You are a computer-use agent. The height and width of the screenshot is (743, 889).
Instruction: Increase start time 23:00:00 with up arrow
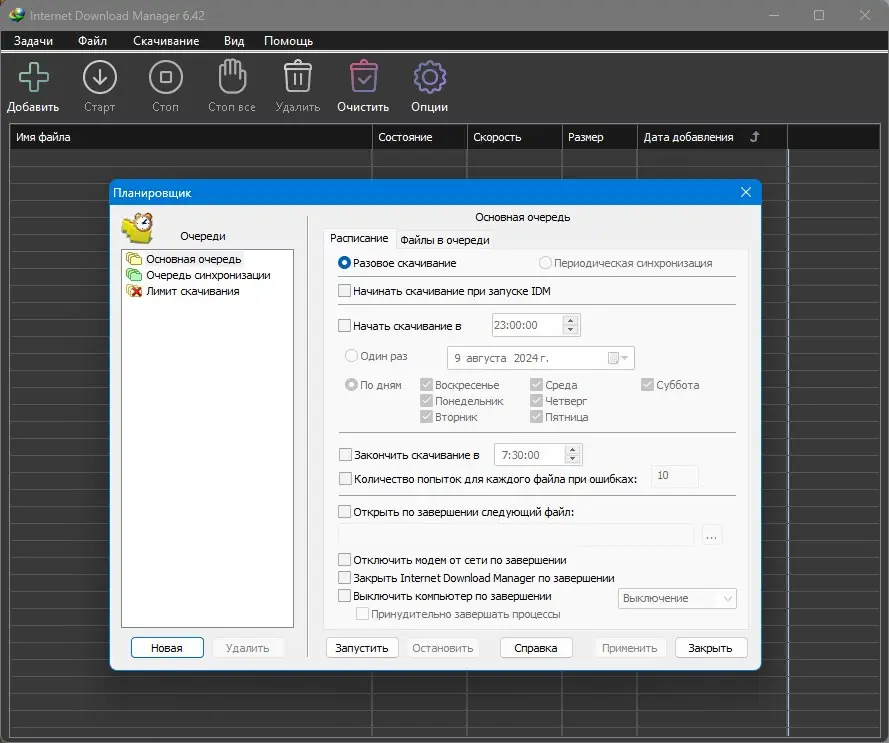point(570,320)
